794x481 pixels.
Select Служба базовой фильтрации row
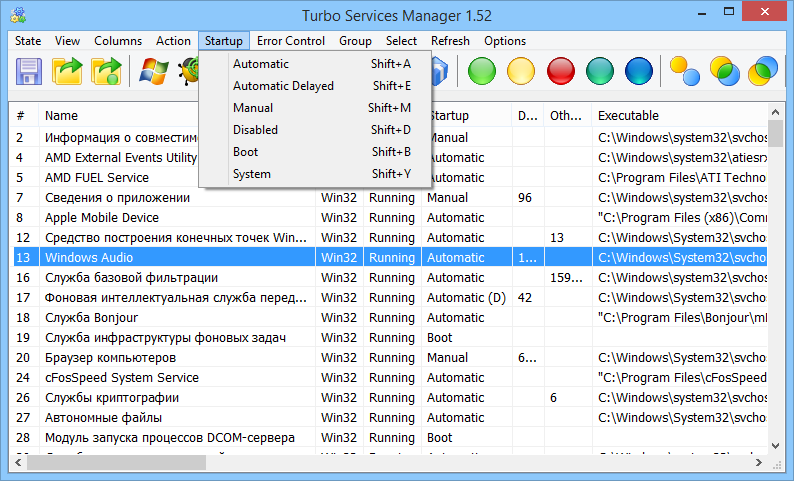coord(389,277)
